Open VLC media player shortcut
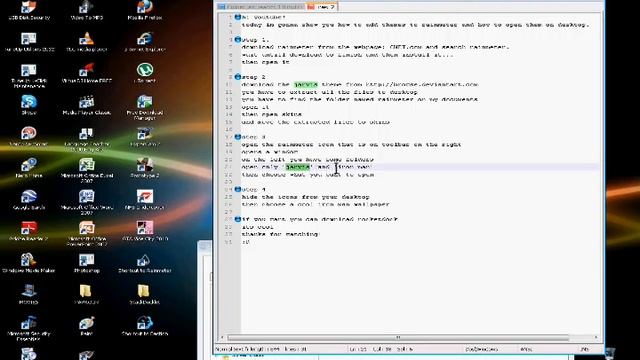Viewport: 640px width, 360px height. click(x=87, y=42)
